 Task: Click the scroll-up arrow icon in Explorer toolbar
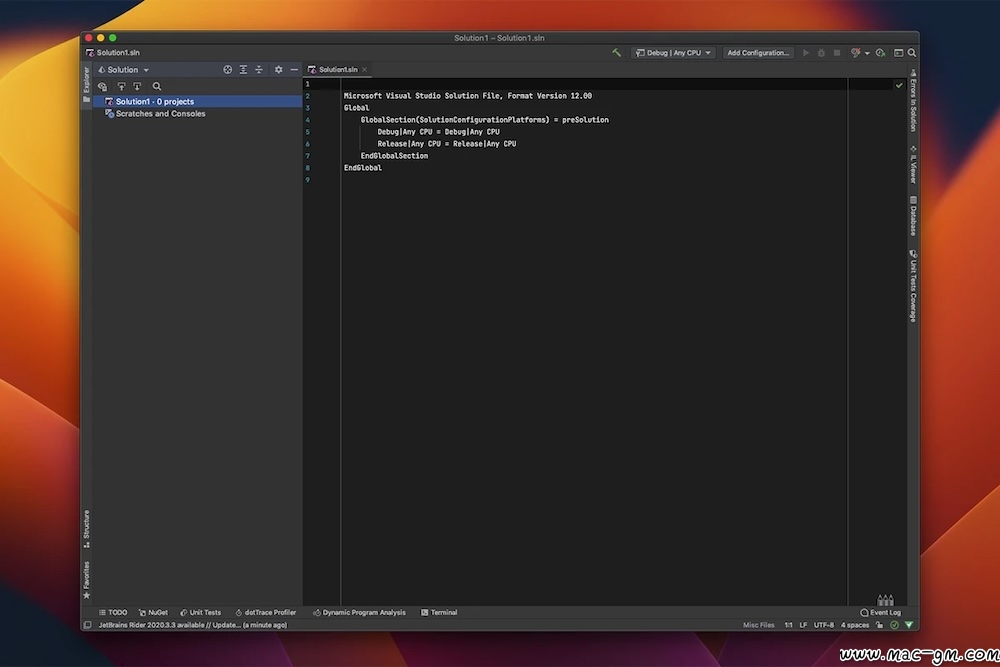coord(121,86)
